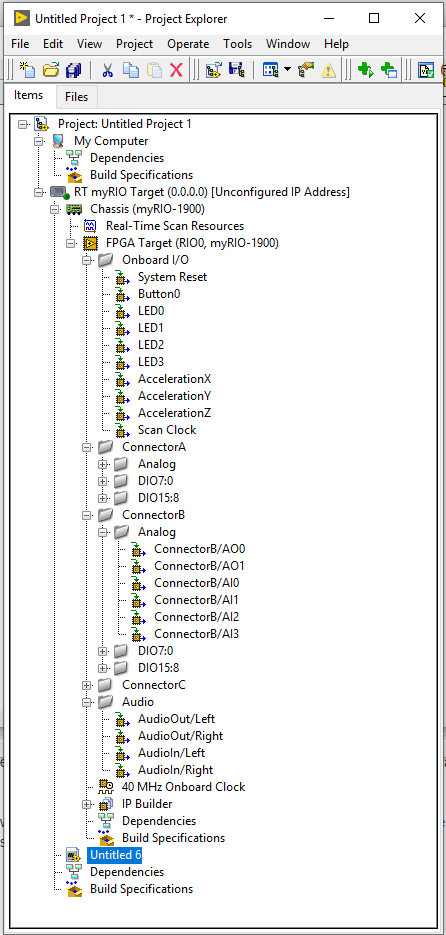The image size is (446, 935).
Task: Switch to the Files tab
Action: (76, 97)
